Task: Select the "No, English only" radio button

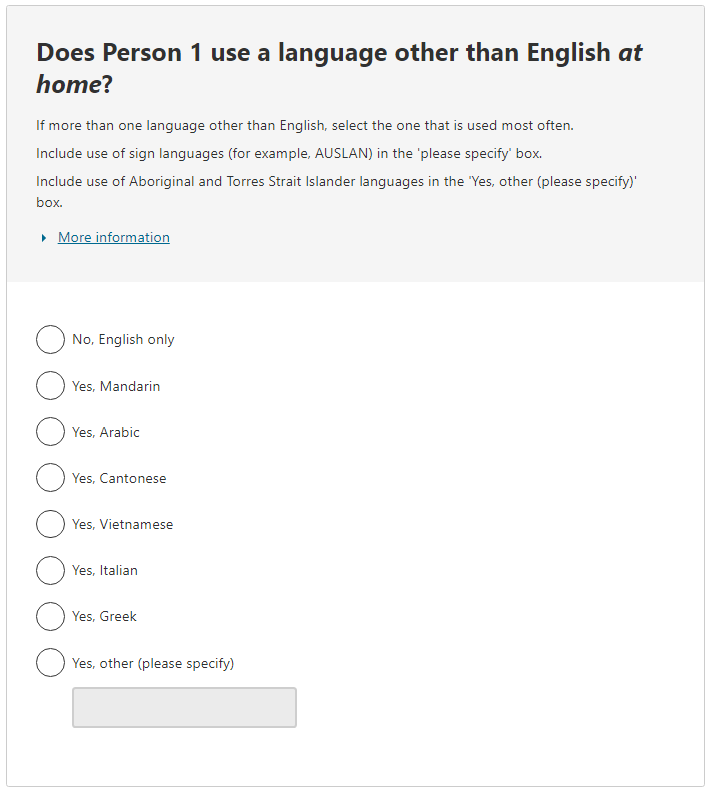Action: (50, 339)
